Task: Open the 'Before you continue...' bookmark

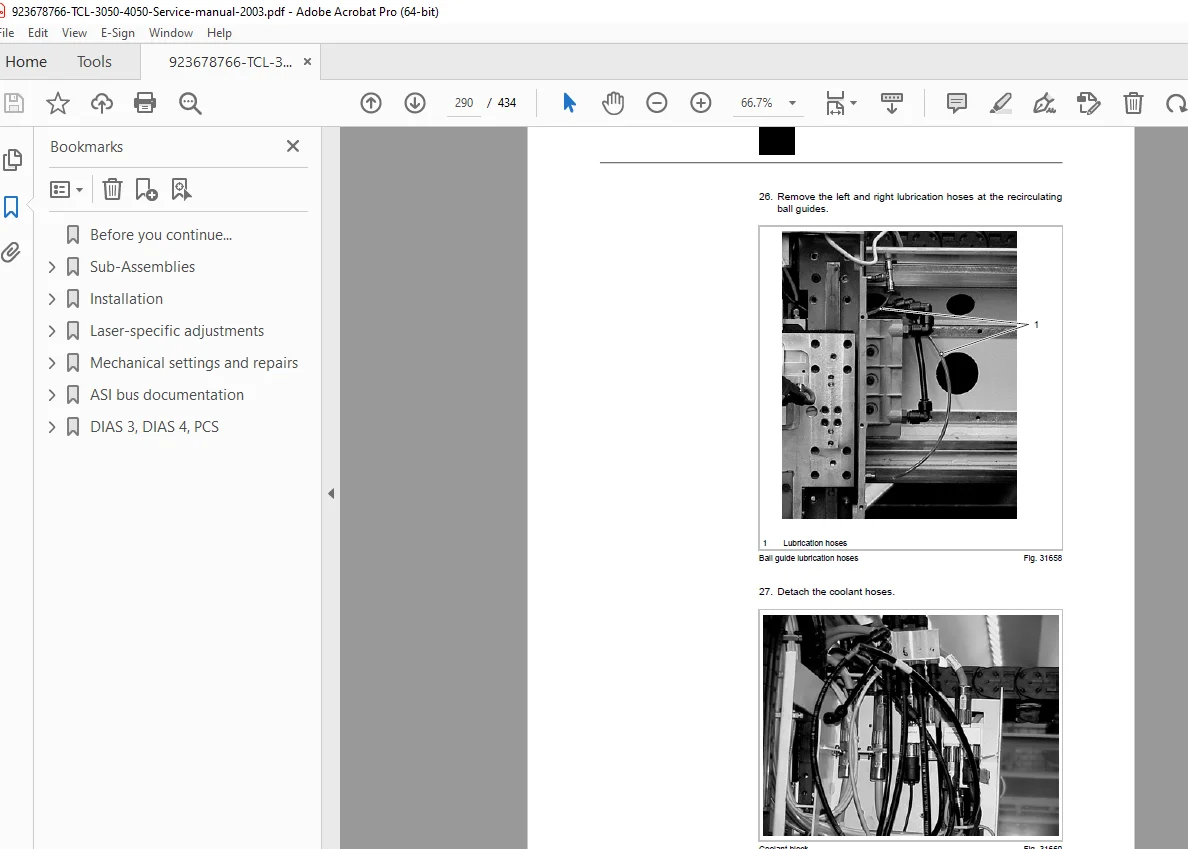Action: tap(161, 235)
